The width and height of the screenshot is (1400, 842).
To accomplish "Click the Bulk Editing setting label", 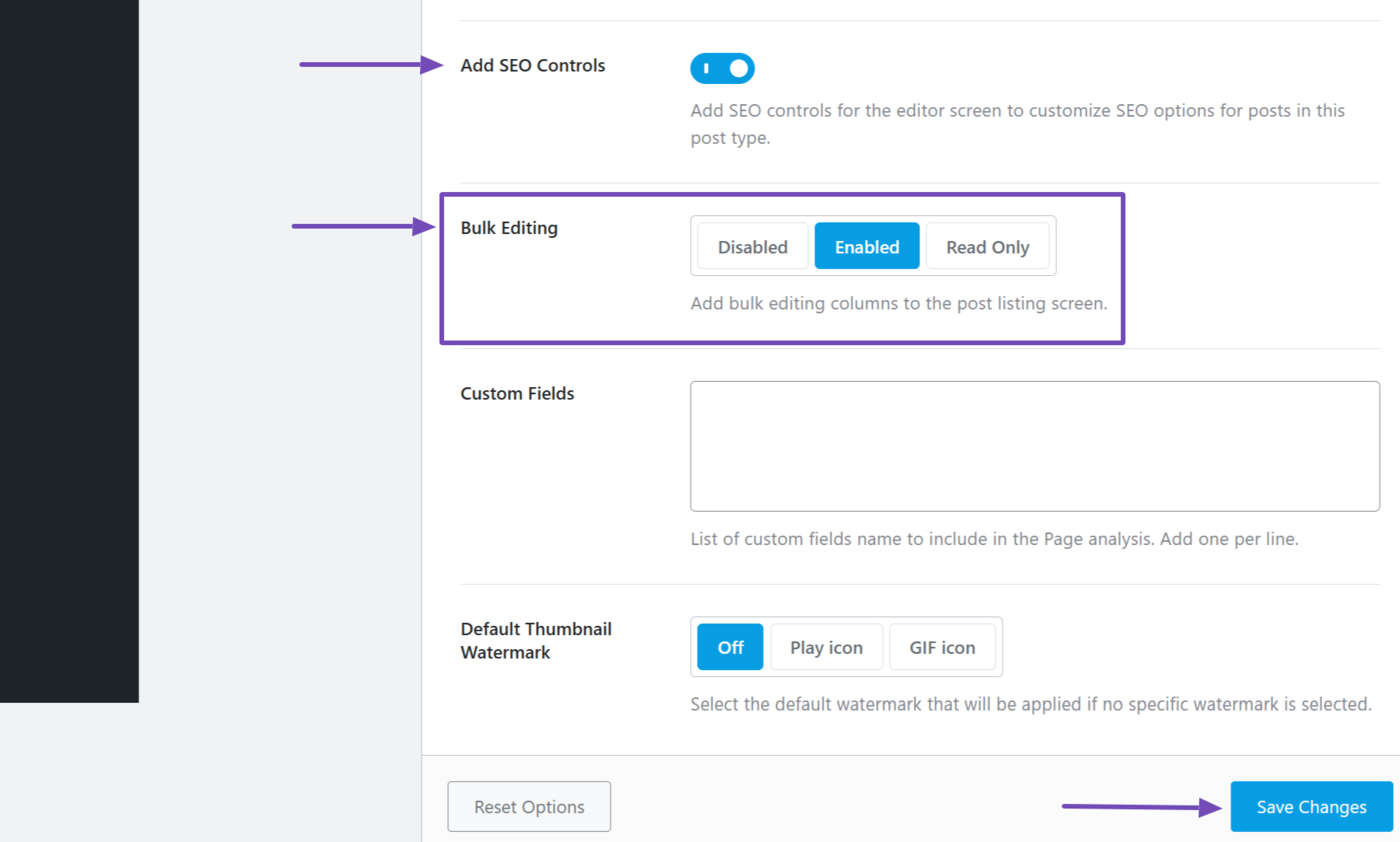I will (x=508, y=228).
